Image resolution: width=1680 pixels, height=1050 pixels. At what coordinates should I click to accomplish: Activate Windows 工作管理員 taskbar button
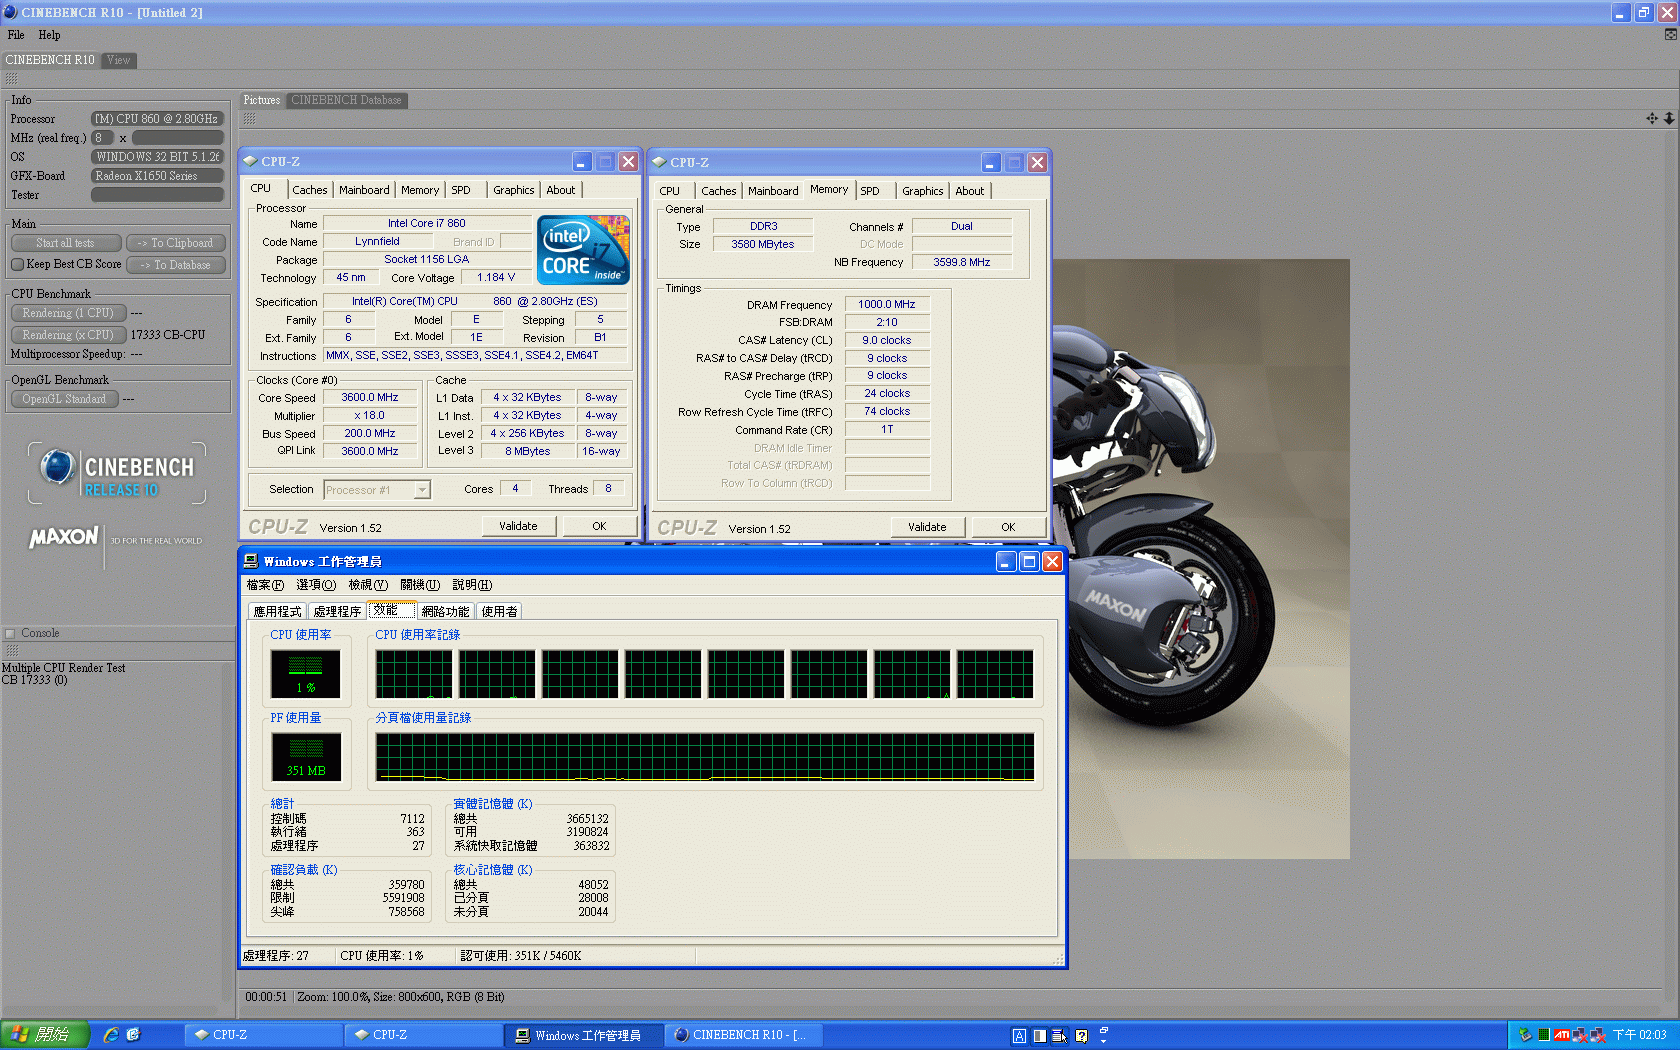pyautogui.click(x=584, y=1035)
